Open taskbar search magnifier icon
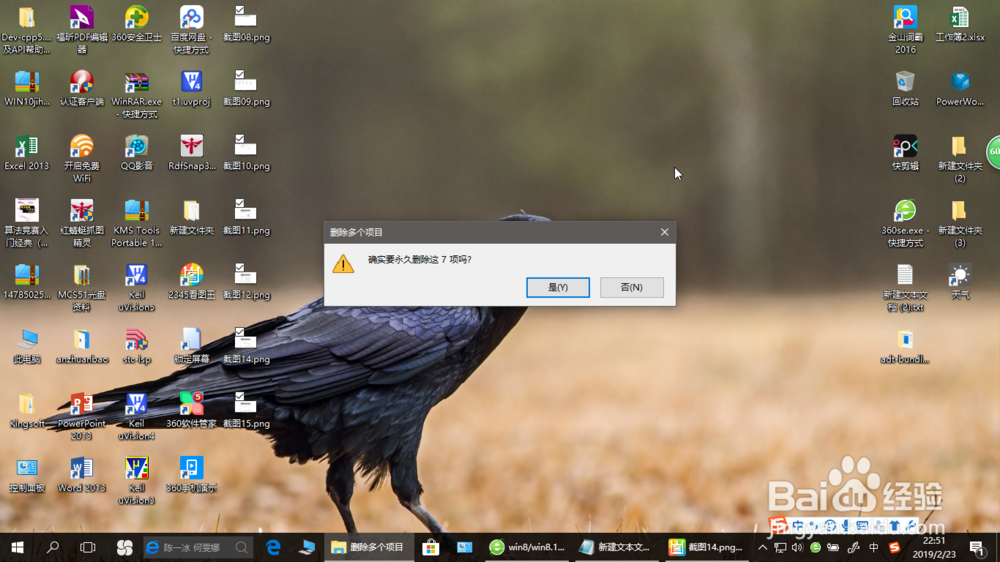Screen dimensions: 1000x562 (53, 547)
